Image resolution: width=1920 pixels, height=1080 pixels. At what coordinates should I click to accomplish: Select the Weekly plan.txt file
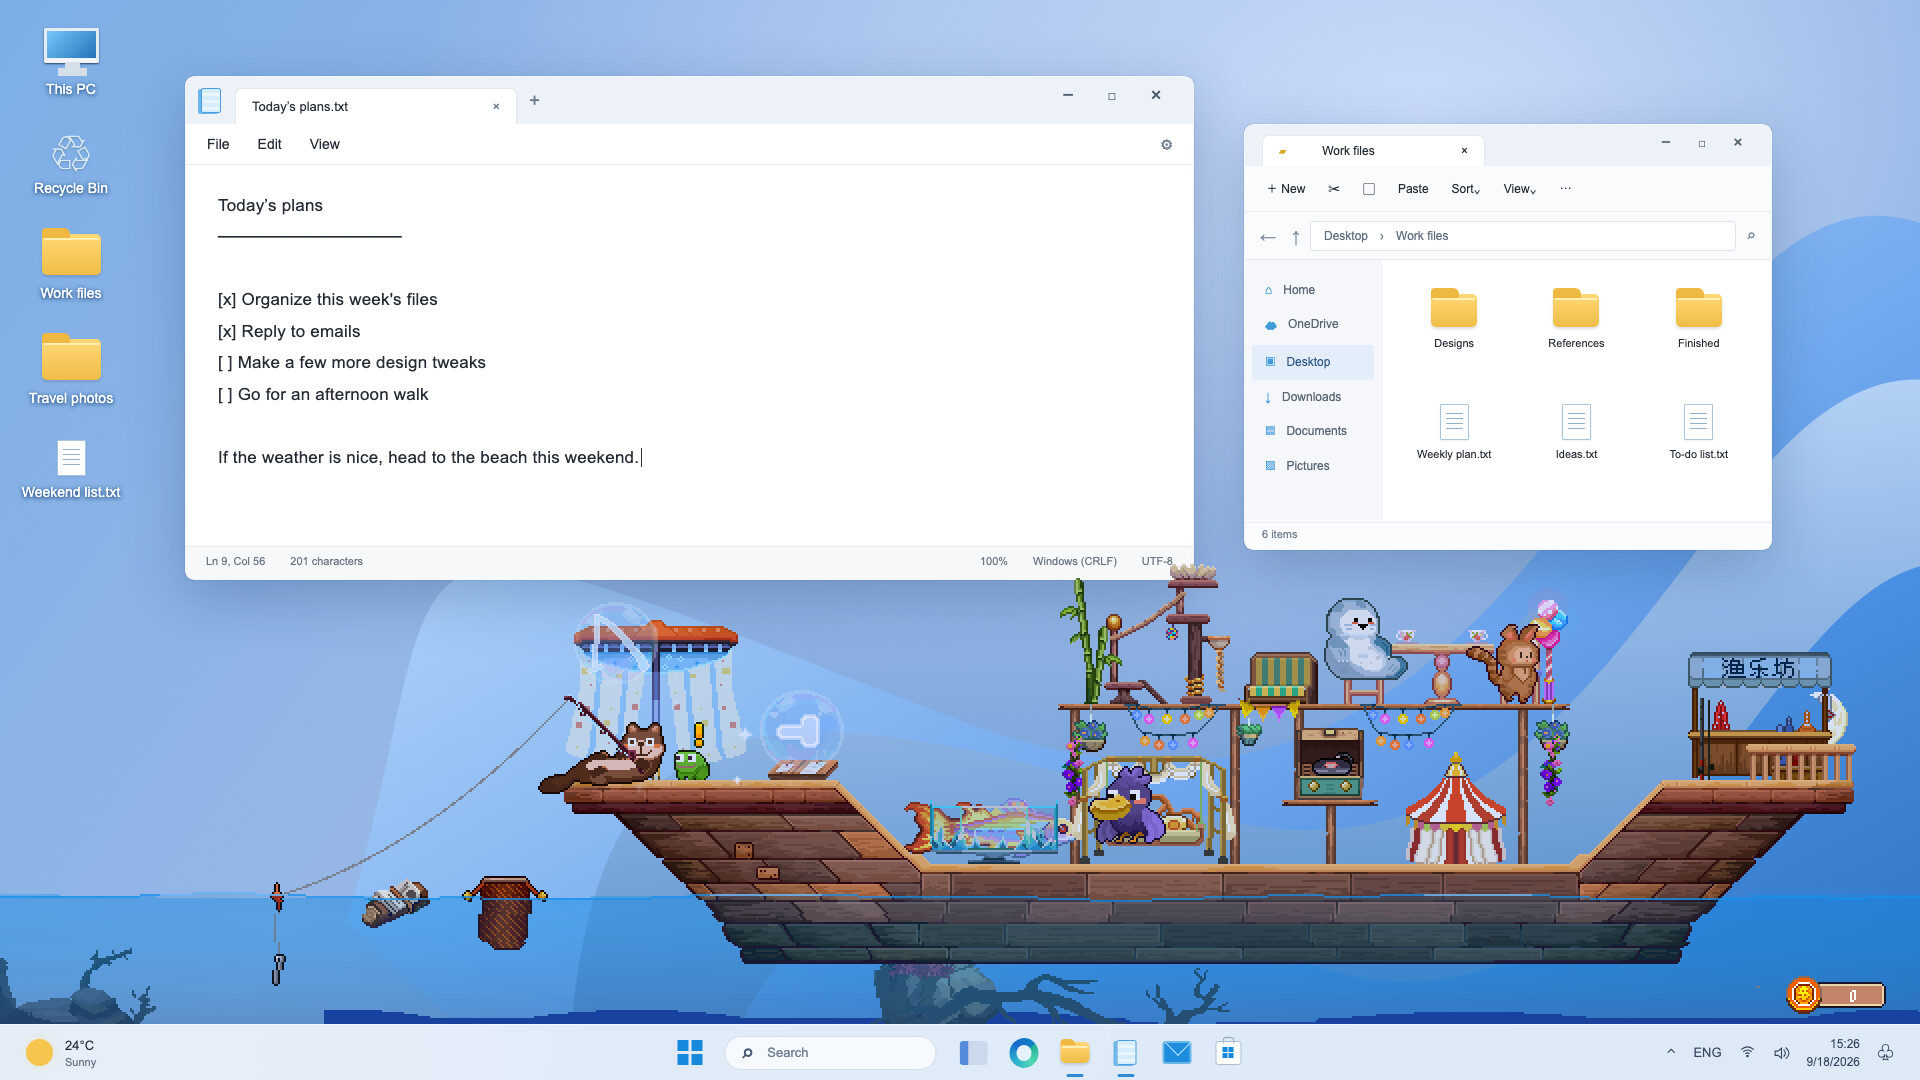[x=1454, y=431]
